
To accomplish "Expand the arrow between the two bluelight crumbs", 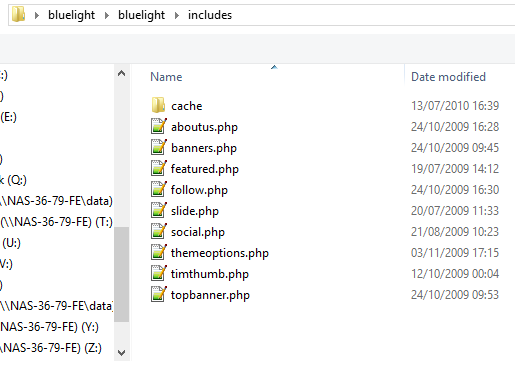I will [x=107, y=15].
